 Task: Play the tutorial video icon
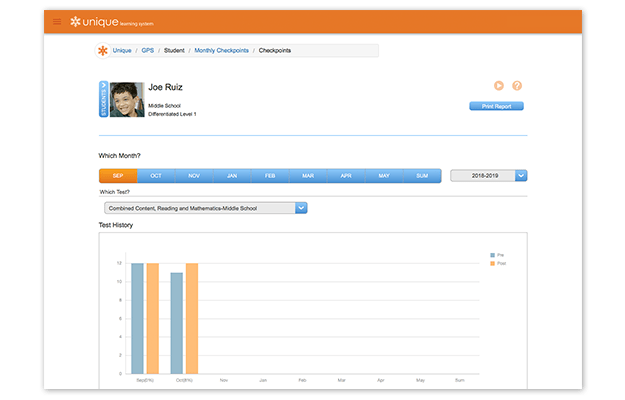[x=499, y=86]
